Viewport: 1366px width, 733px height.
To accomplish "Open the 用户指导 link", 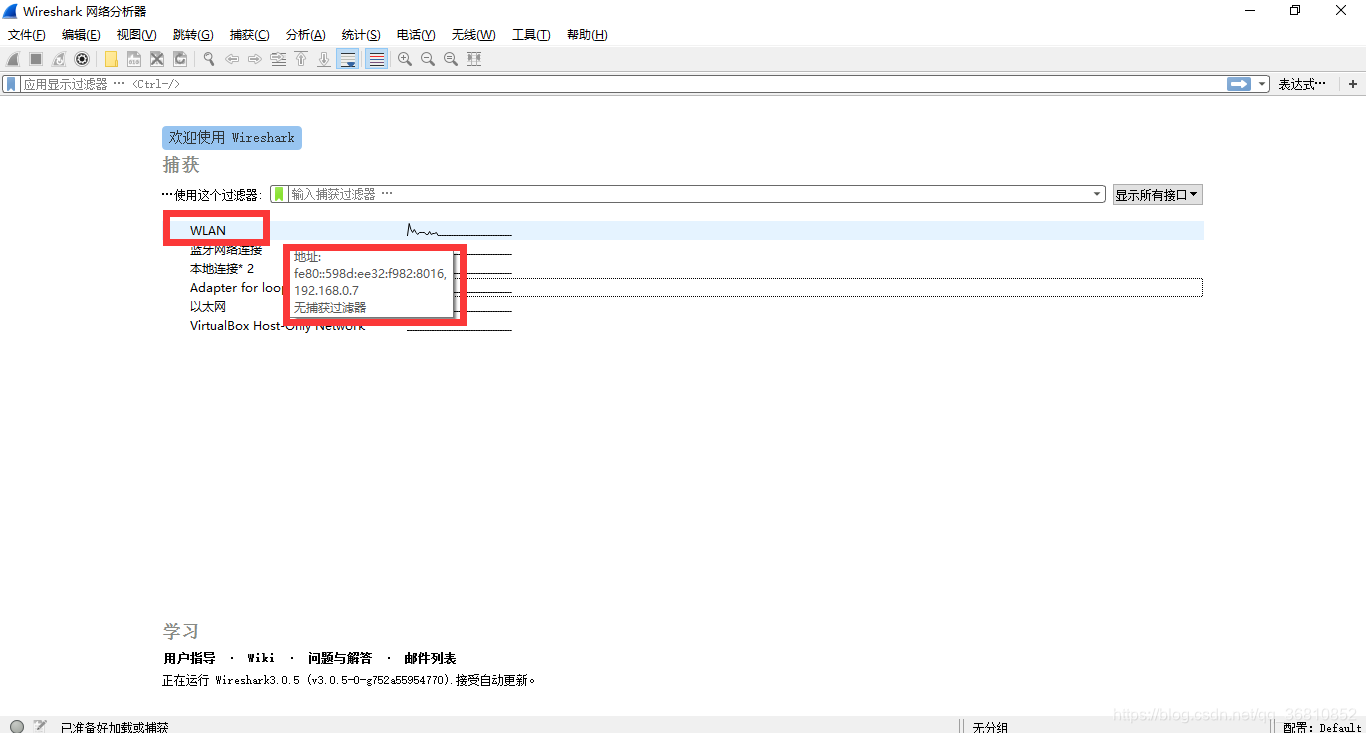I will pyautogui.click(x=189, y=658).
